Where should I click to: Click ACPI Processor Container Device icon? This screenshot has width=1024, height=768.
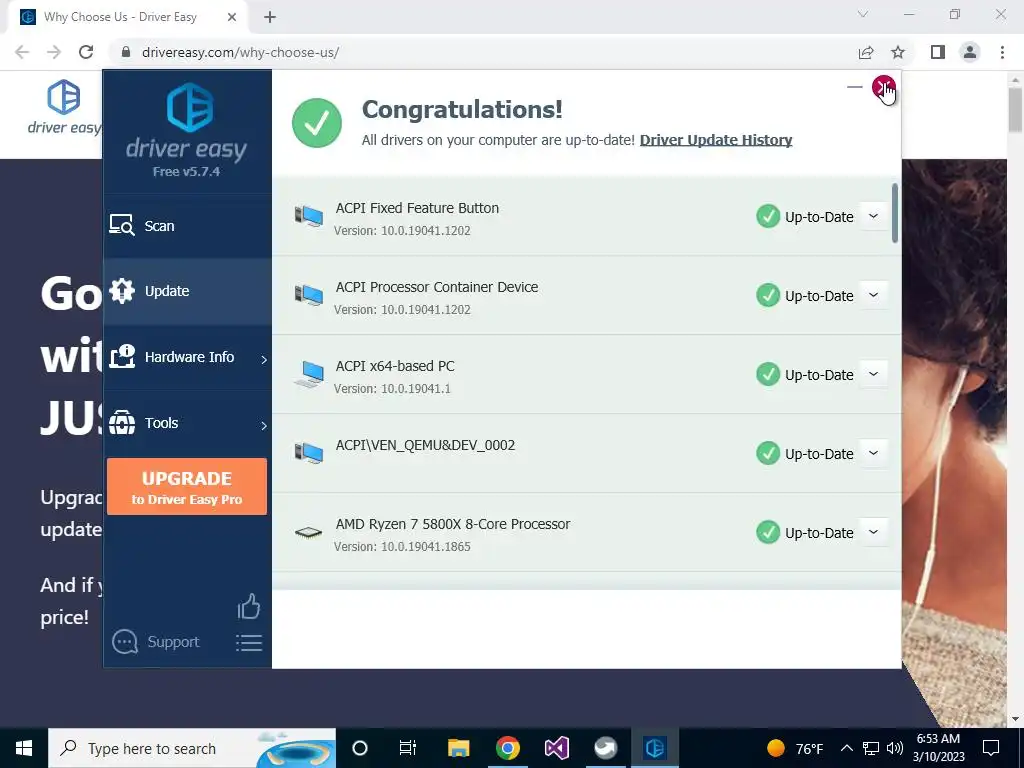(x=309, y=295)
